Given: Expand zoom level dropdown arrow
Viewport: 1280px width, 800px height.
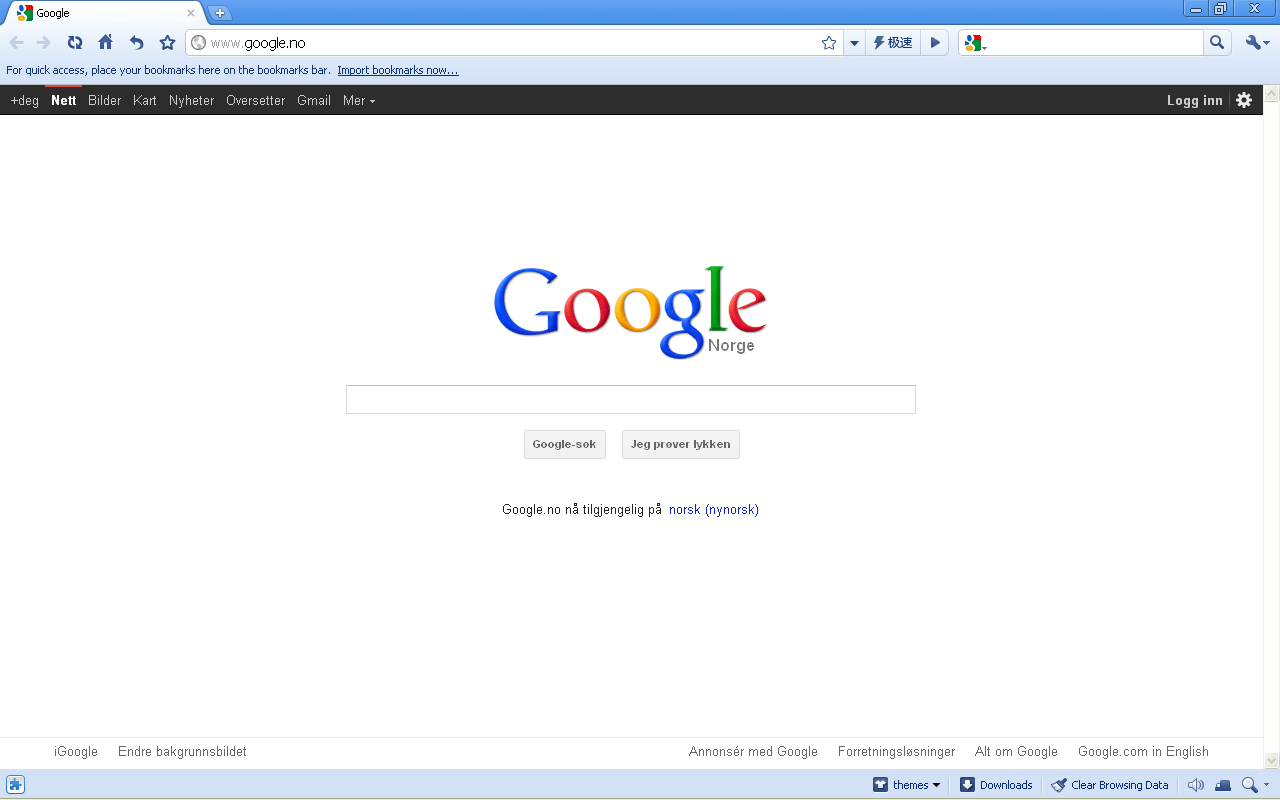Looking at the screenshot, I should (x=1267, y=785).
